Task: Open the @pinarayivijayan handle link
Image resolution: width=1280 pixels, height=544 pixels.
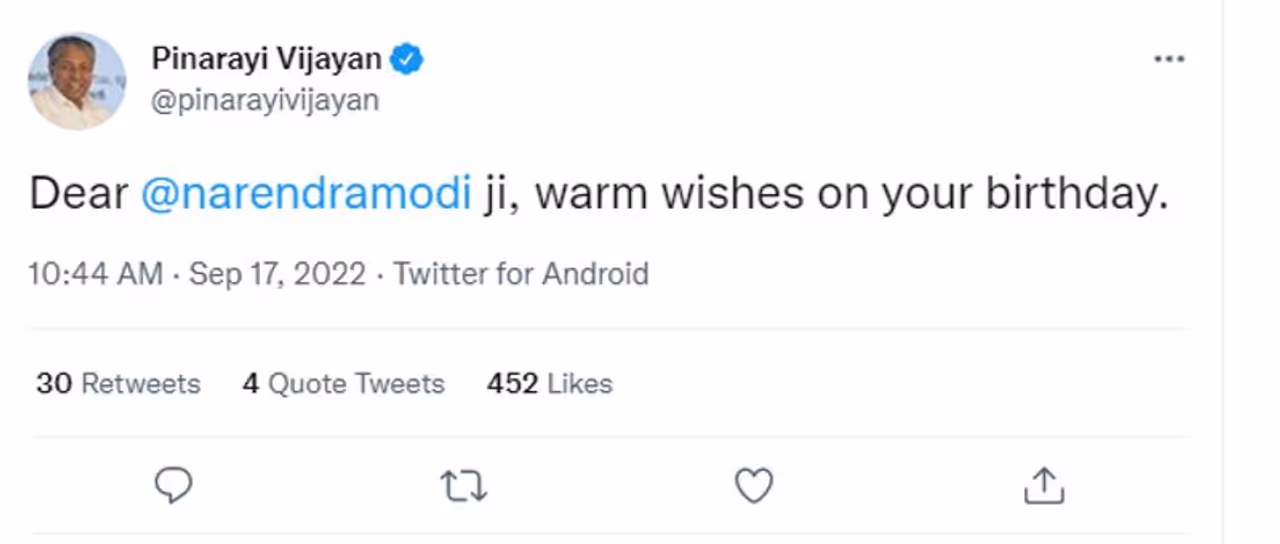Action: click(265, 101)
